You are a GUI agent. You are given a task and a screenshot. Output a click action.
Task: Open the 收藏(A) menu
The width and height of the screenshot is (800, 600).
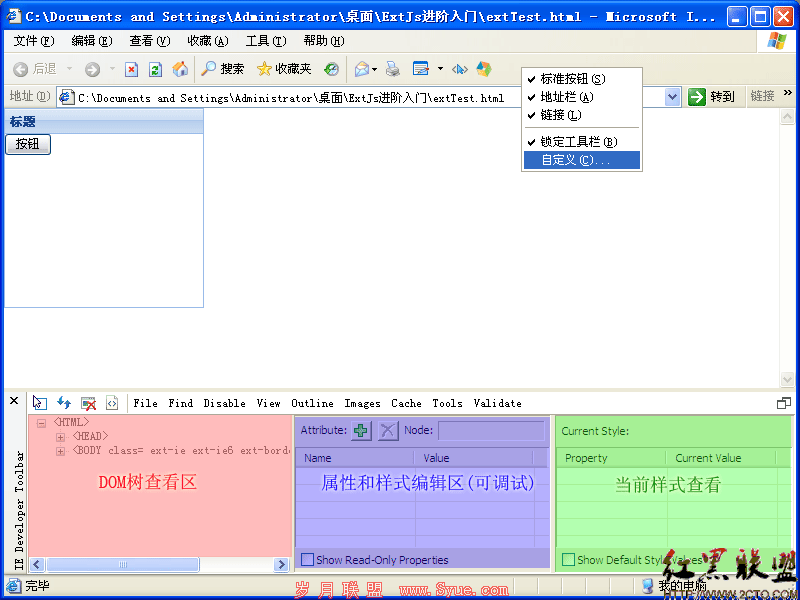(x=208, y=41)
